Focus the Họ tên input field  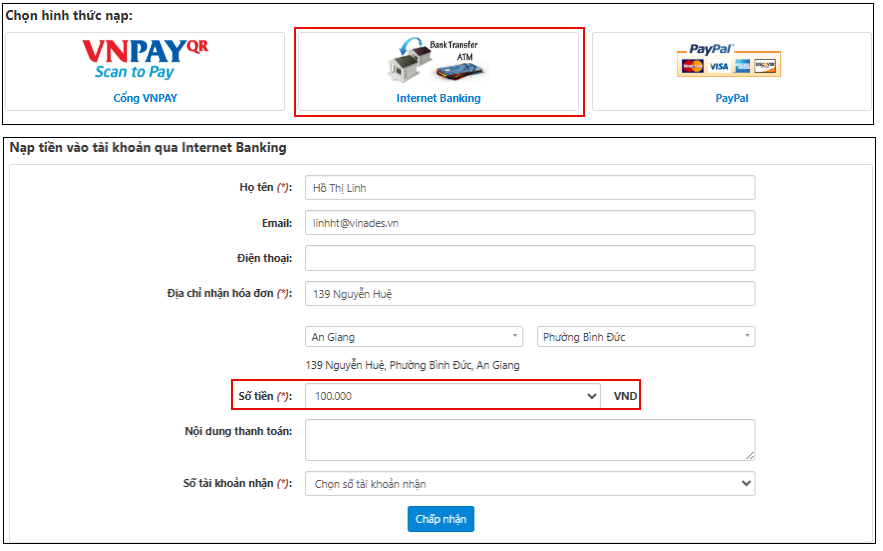coord(530,188)
